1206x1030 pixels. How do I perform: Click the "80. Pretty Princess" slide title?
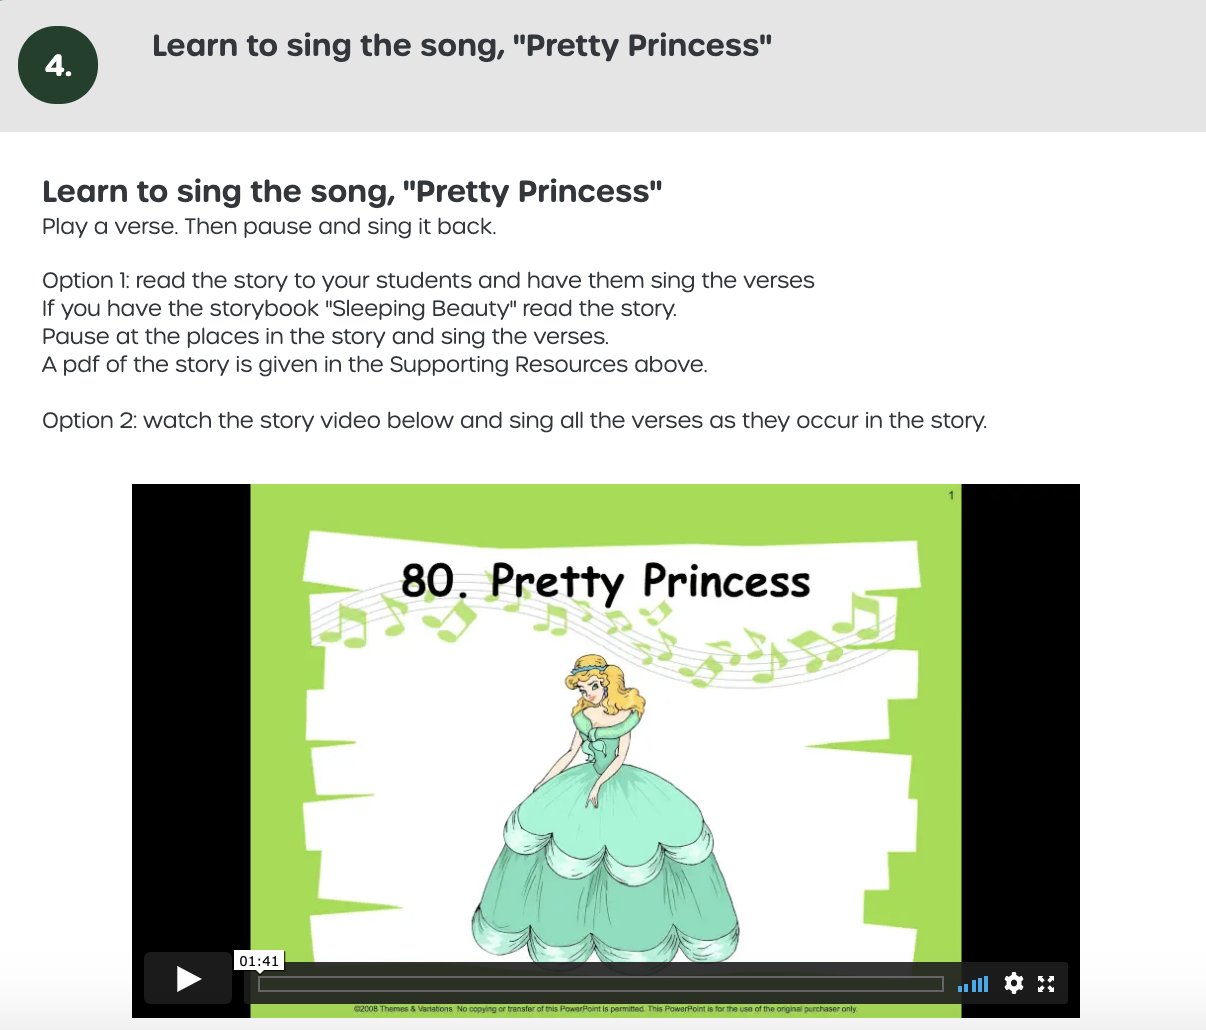point(605,580)
